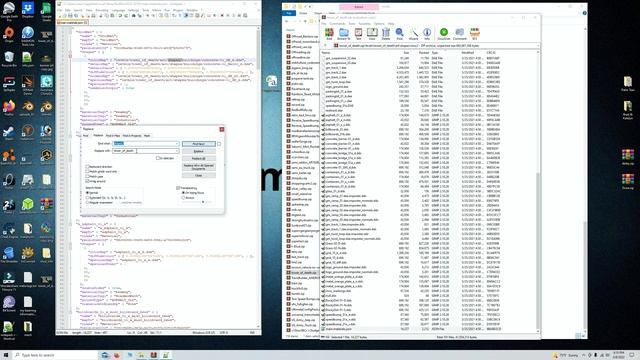Viewport: 640px width, 360px height.
Task: Tick the In selection checkbox
Action: pyautogui.click(x=158, y=158)
